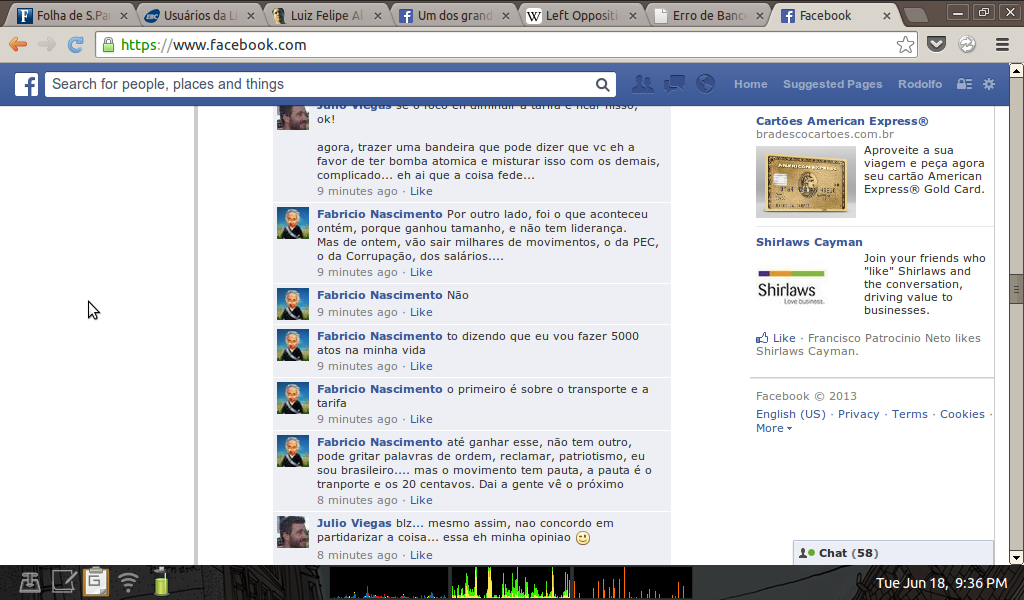The image size is (1024, 600).
Task: Click '8 minutes ago' on Julio's last comment
Action: tap(357, 555)
